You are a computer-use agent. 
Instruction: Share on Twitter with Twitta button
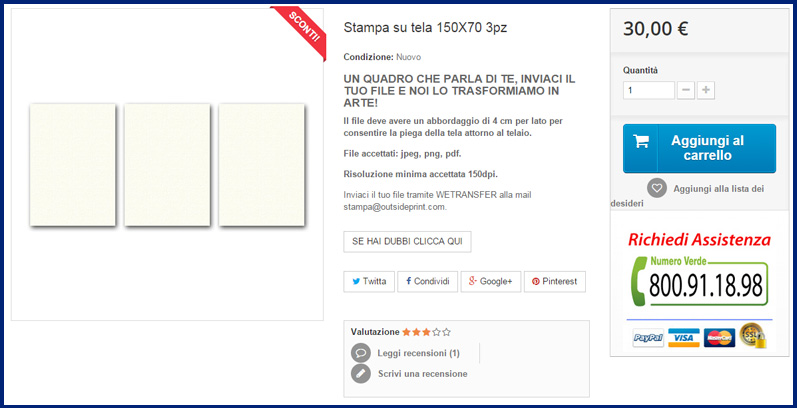(x=369, y=281)
